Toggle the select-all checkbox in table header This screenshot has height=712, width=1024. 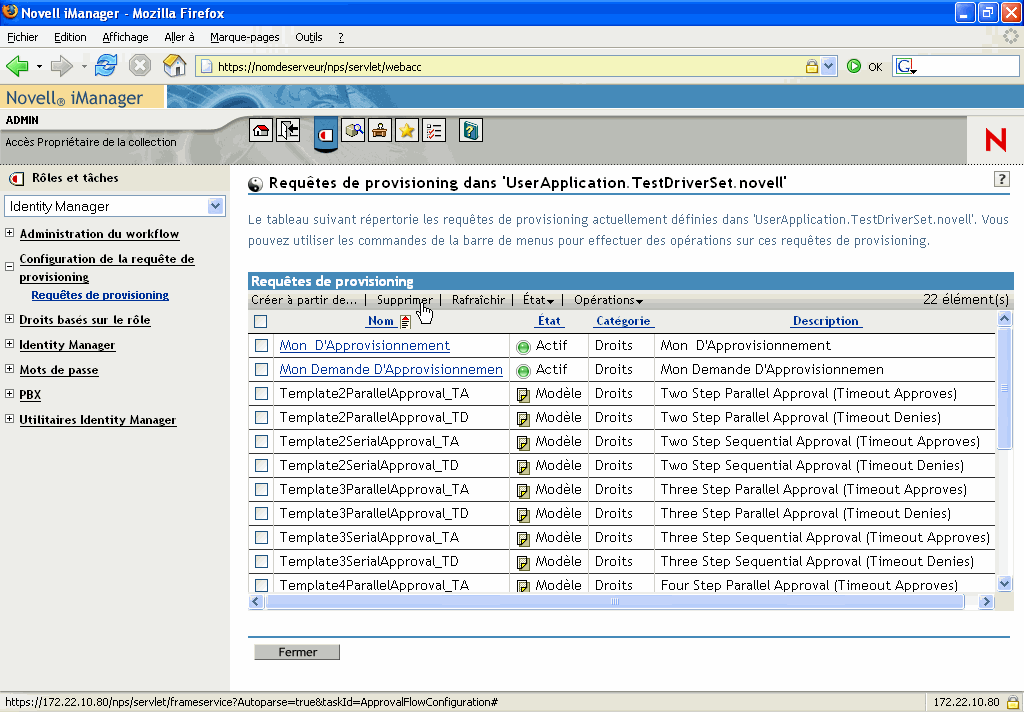[261, 322]
